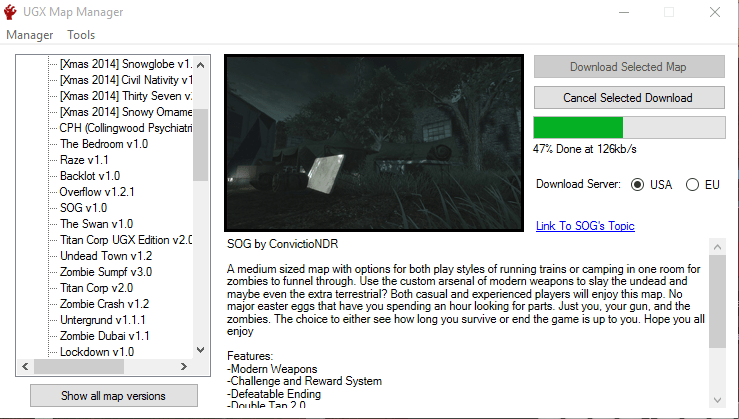Click description panel scrollbar thumb
This screenshot has height=419, width=739.
717,302
